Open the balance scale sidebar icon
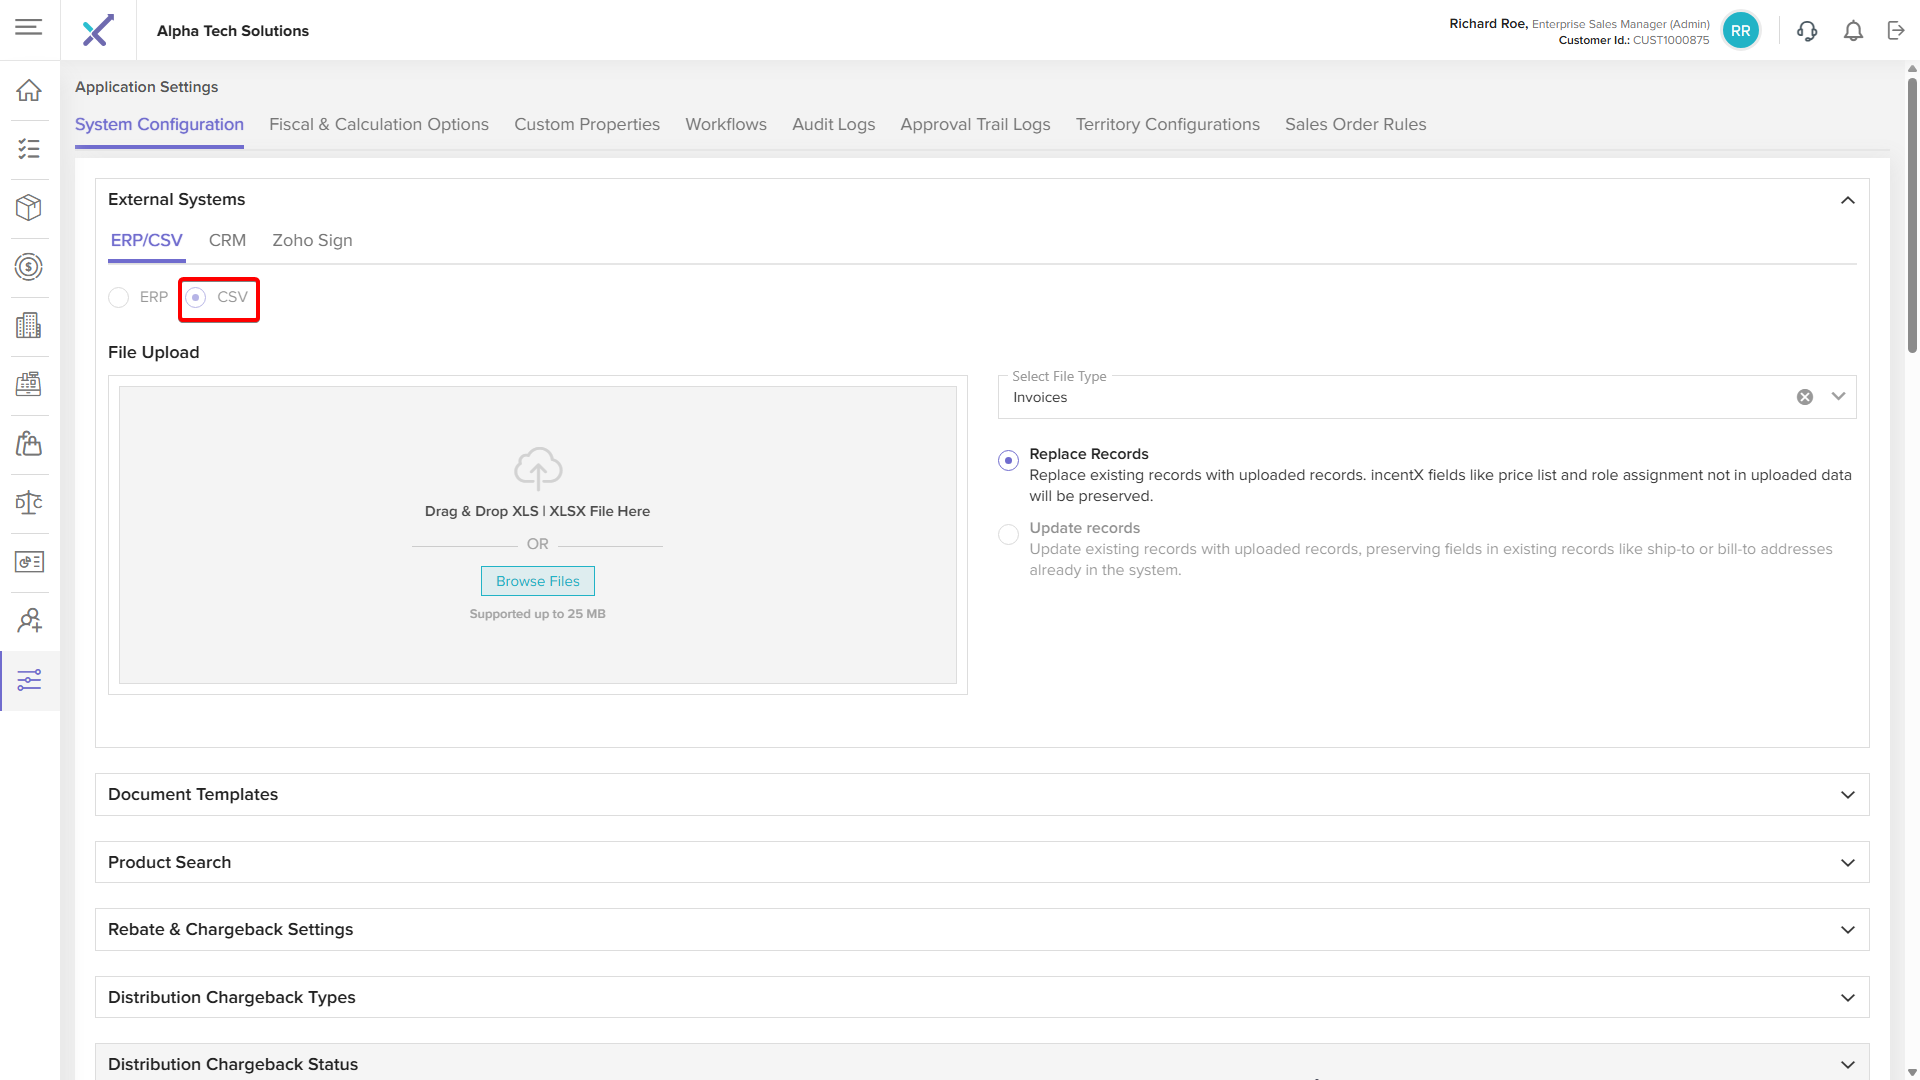Viewport: 1920px width, 1080px height. (29, 503)
